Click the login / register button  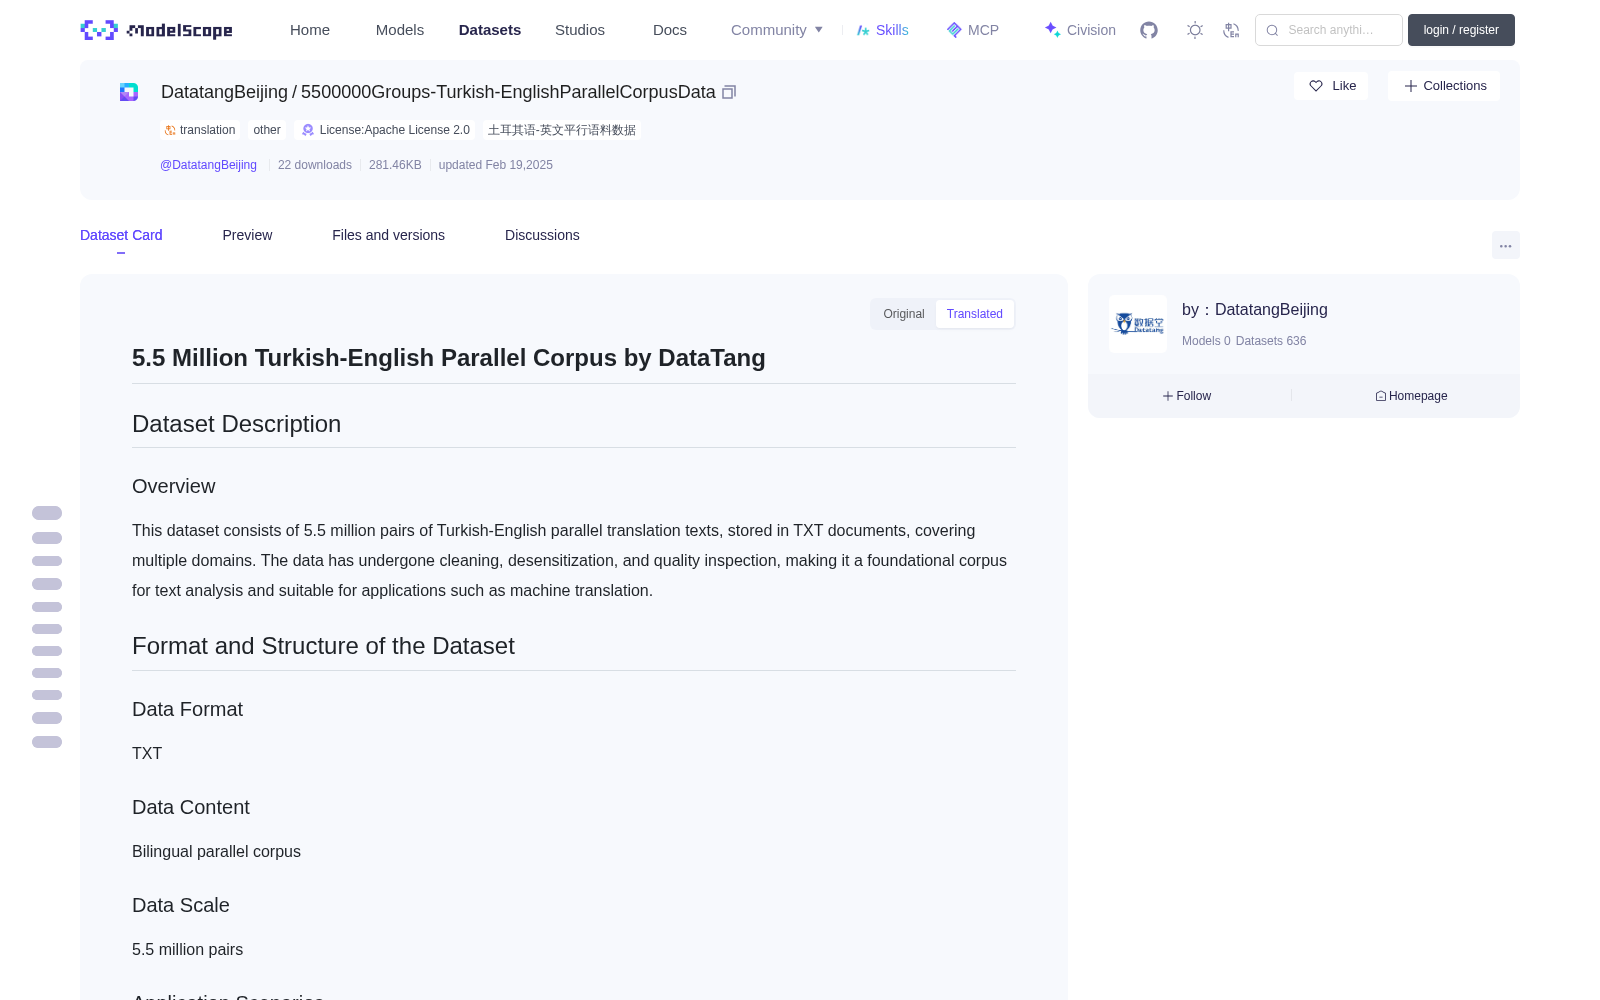click(1461, 30)
